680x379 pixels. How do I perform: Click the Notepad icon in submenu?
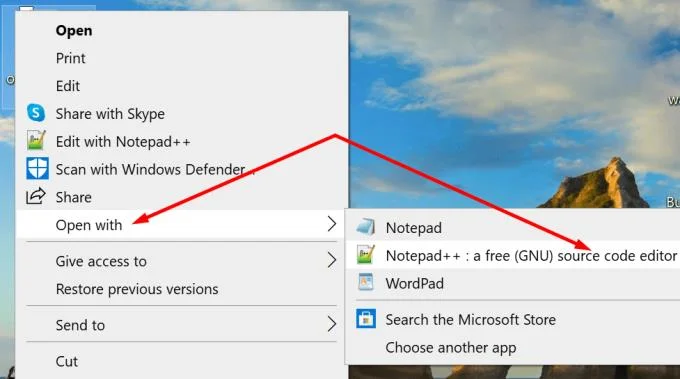click(366, 227)
